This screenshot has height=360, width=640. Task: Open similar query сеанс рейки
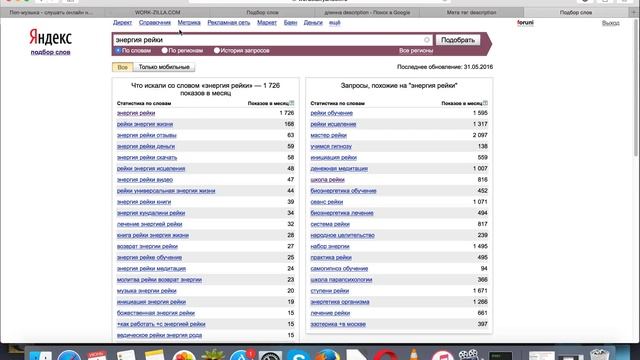tap(327, 202)
